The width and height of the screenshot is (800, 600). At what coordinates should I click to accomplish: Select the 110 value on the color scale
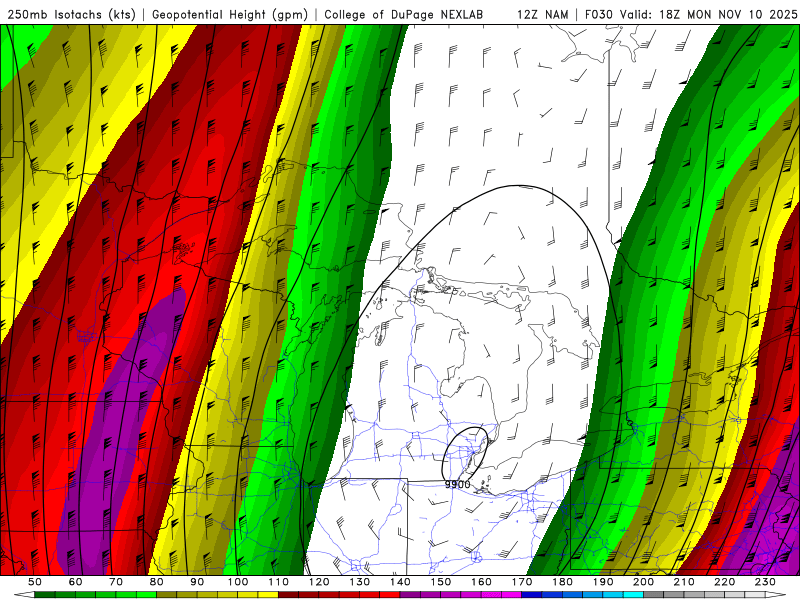coord(279,582)
